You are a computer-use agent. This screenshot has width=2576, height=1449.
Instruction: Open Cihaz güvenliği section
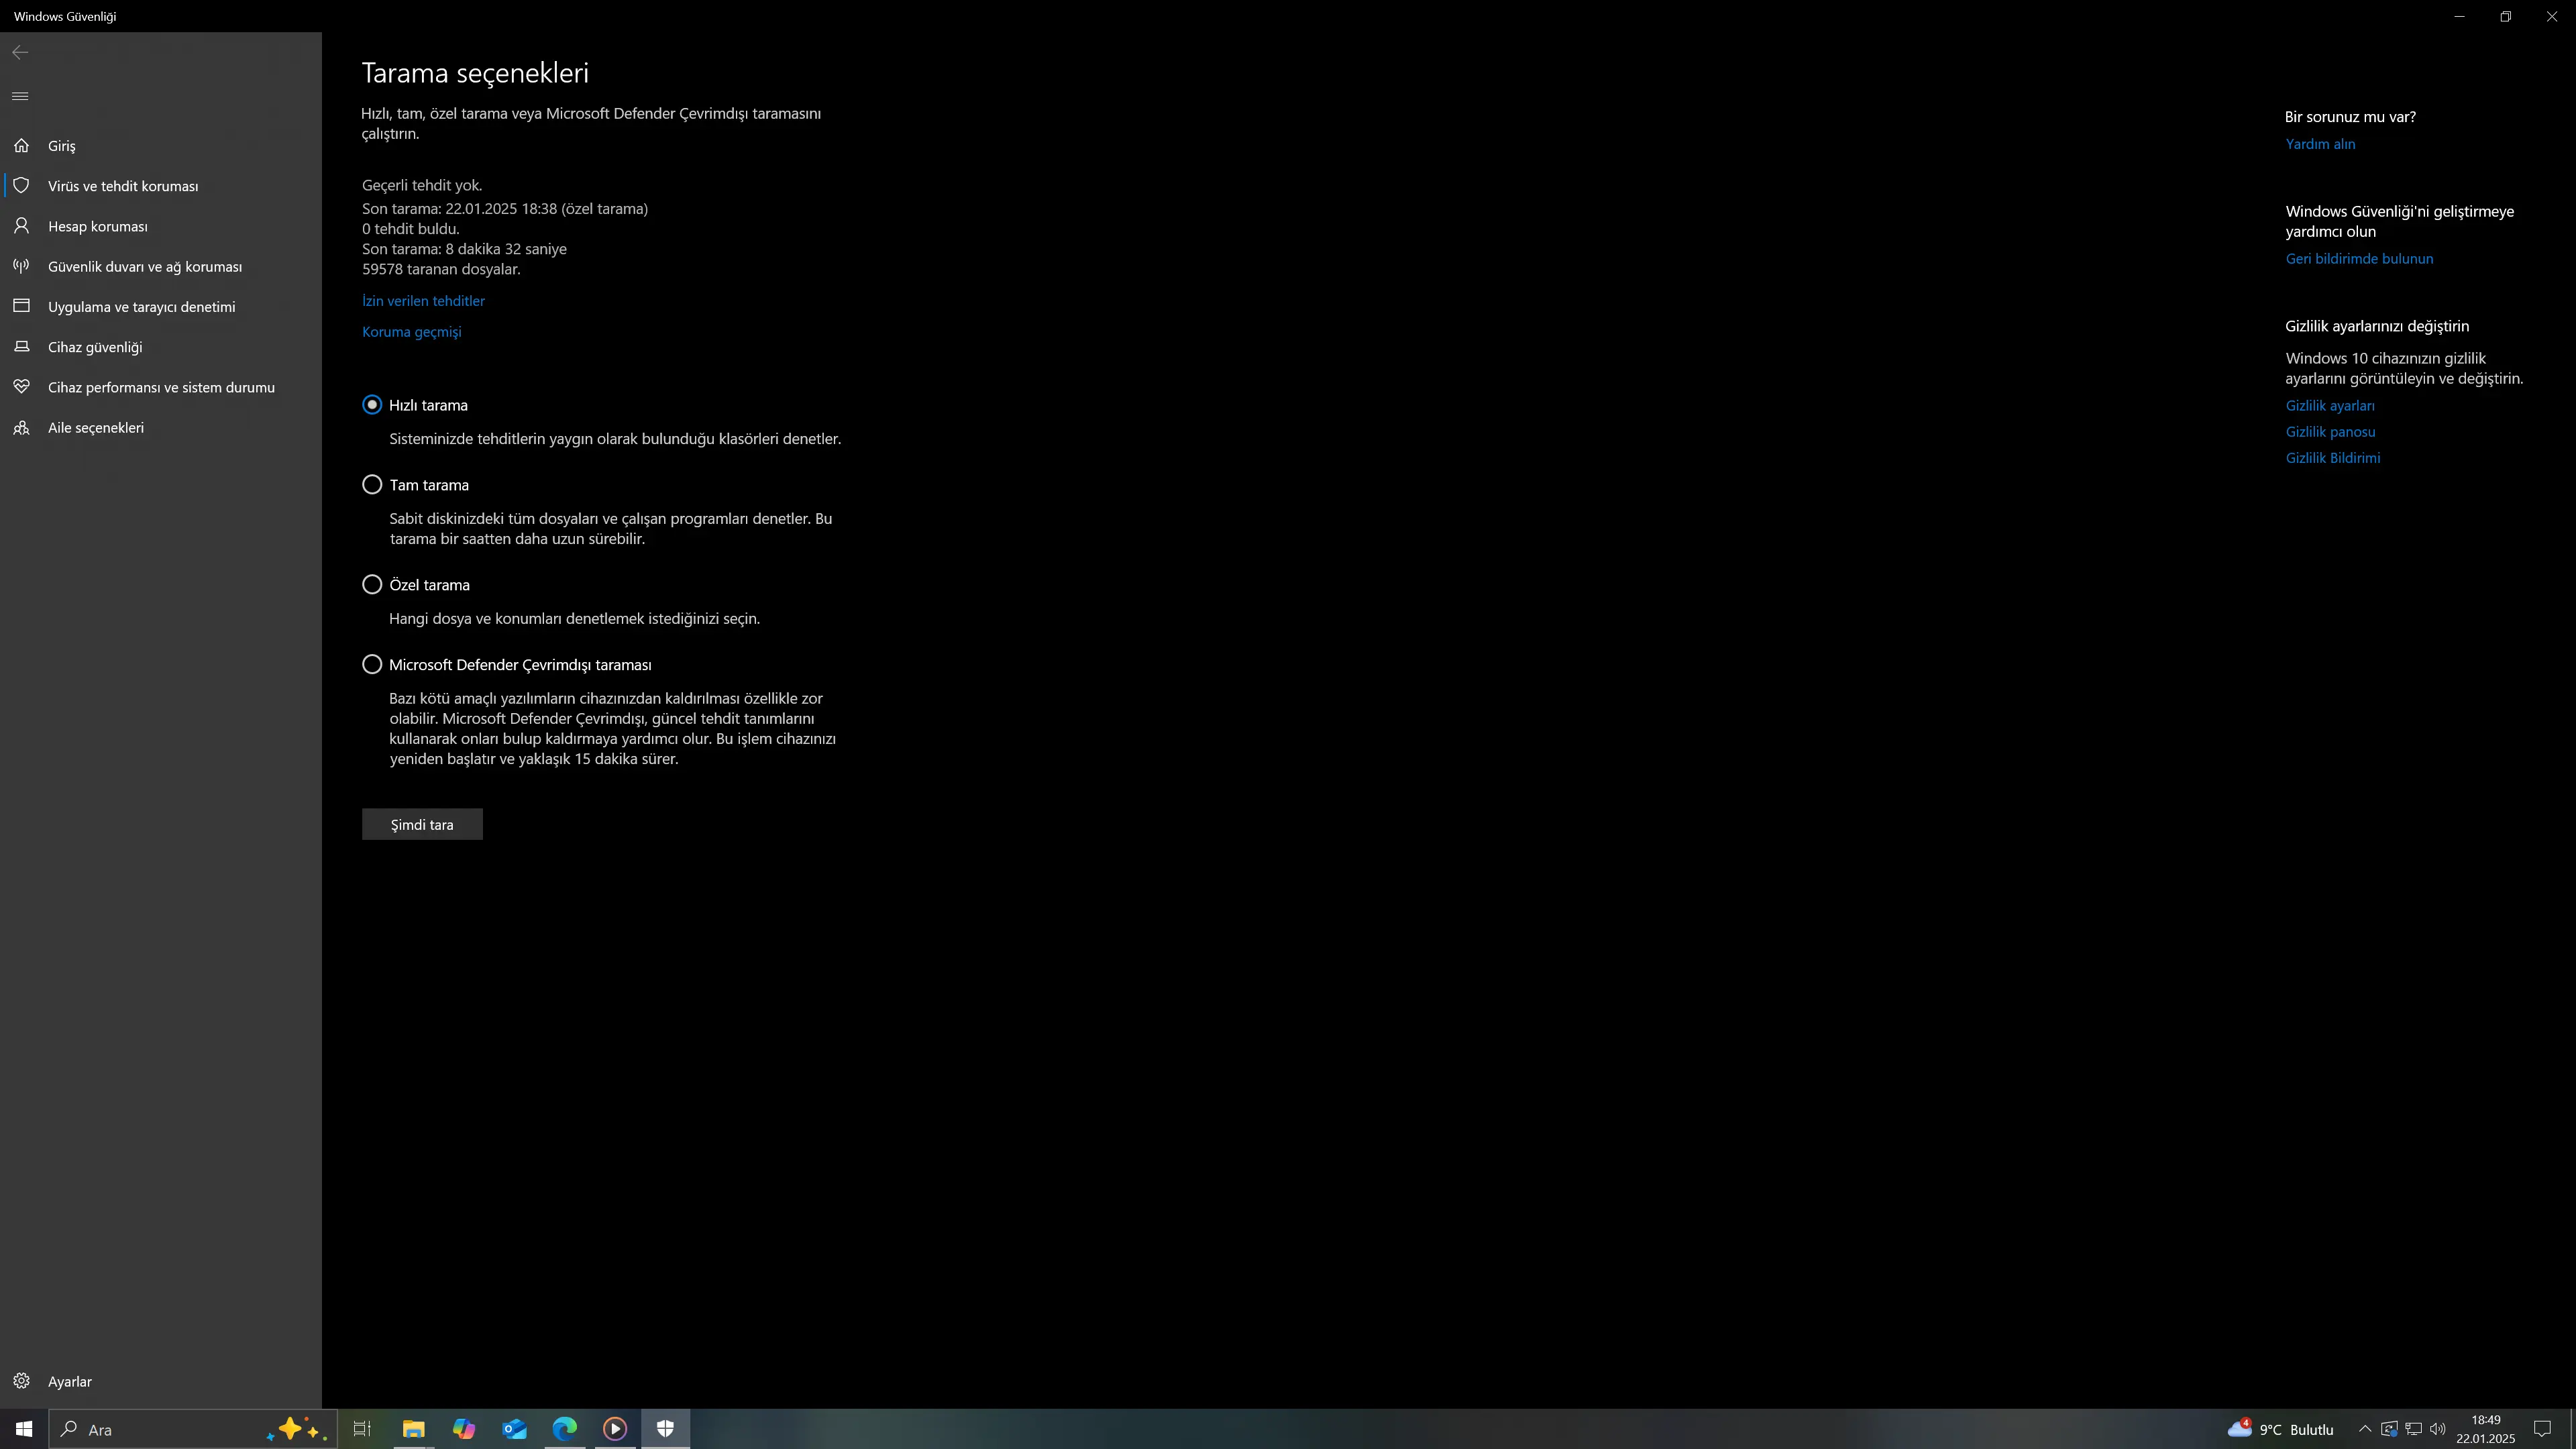click(x=161, y=347)
